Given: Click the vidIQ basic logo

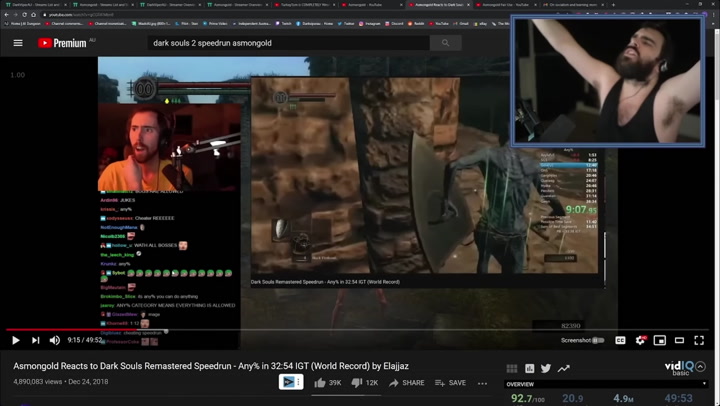Looking at the screenshot, I should (x=679, y=368).
